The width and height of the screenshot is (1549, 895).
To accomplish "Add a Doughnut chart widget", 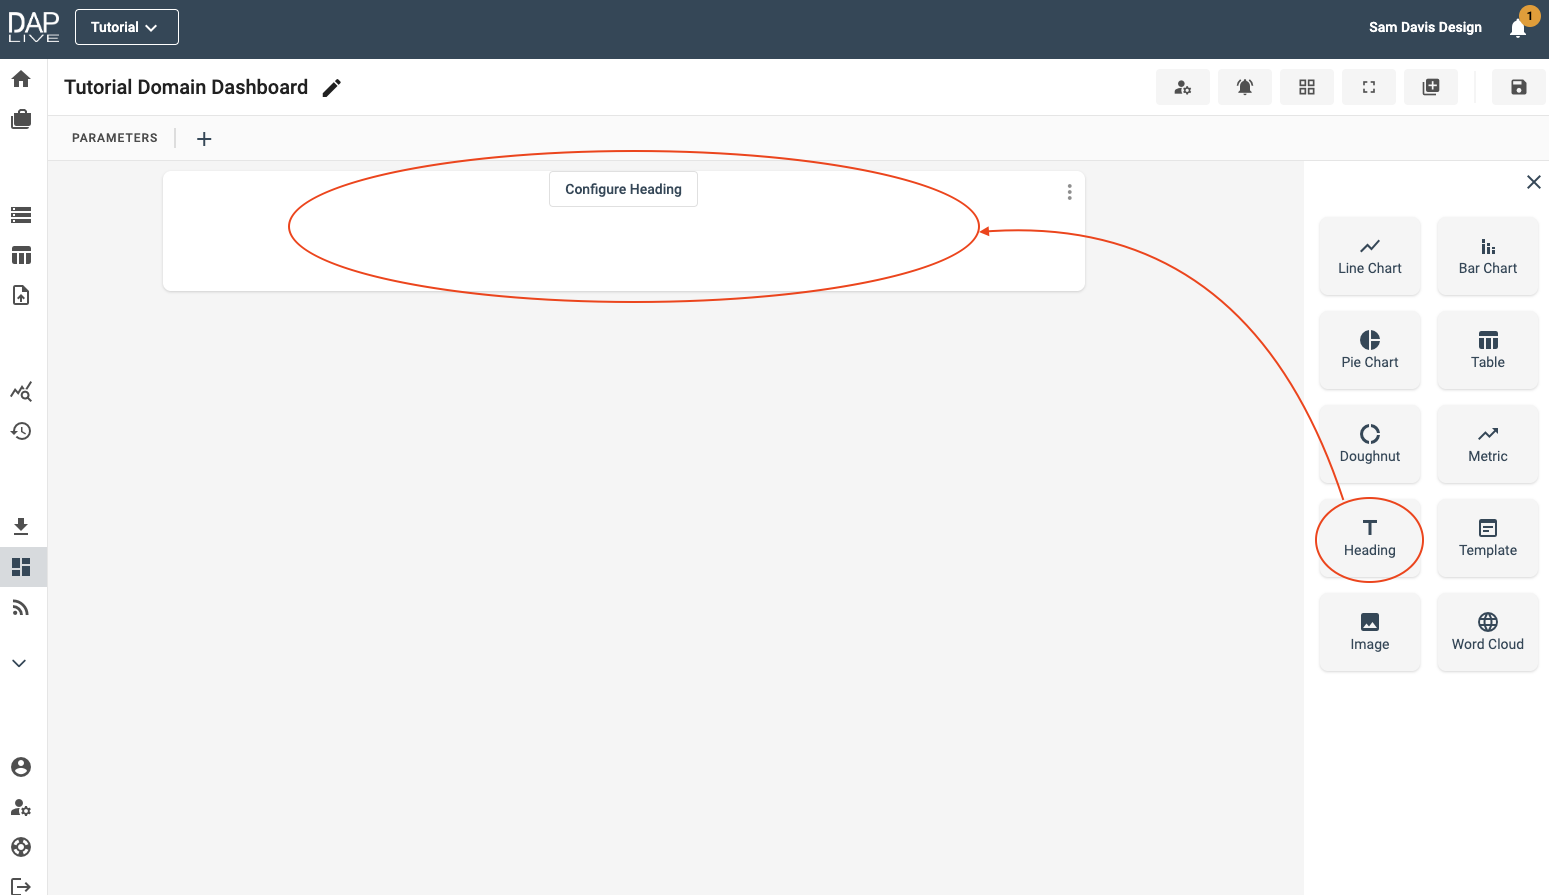I will tap(1369, 444).
